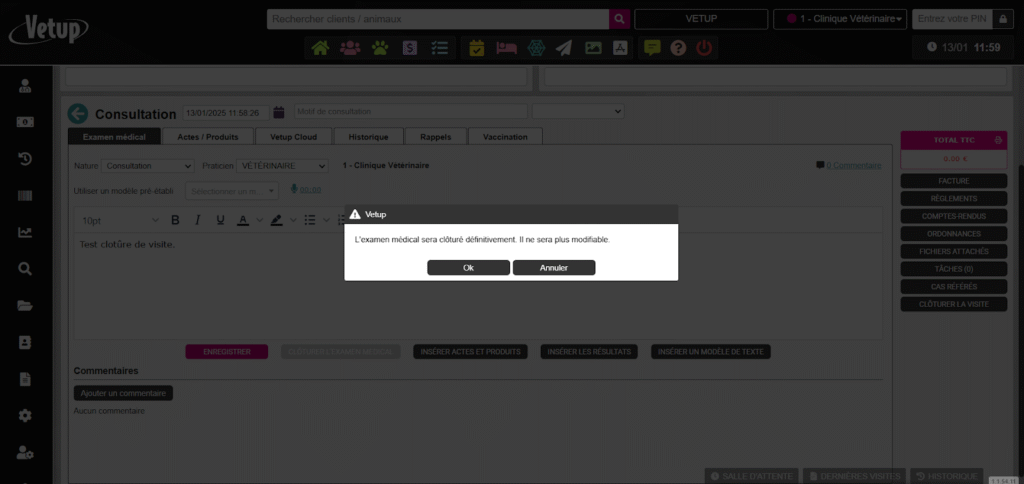Viewport: 1024px width, 484px height.
Task: Click the paper plane send icon
Action: [564, 48]
